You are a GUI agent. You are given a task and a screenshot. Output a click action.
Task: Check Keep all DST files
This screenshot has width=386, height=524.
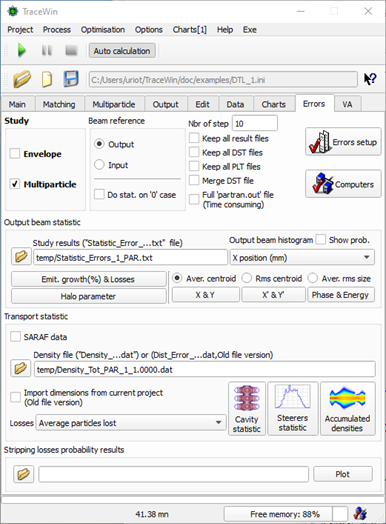194,152
